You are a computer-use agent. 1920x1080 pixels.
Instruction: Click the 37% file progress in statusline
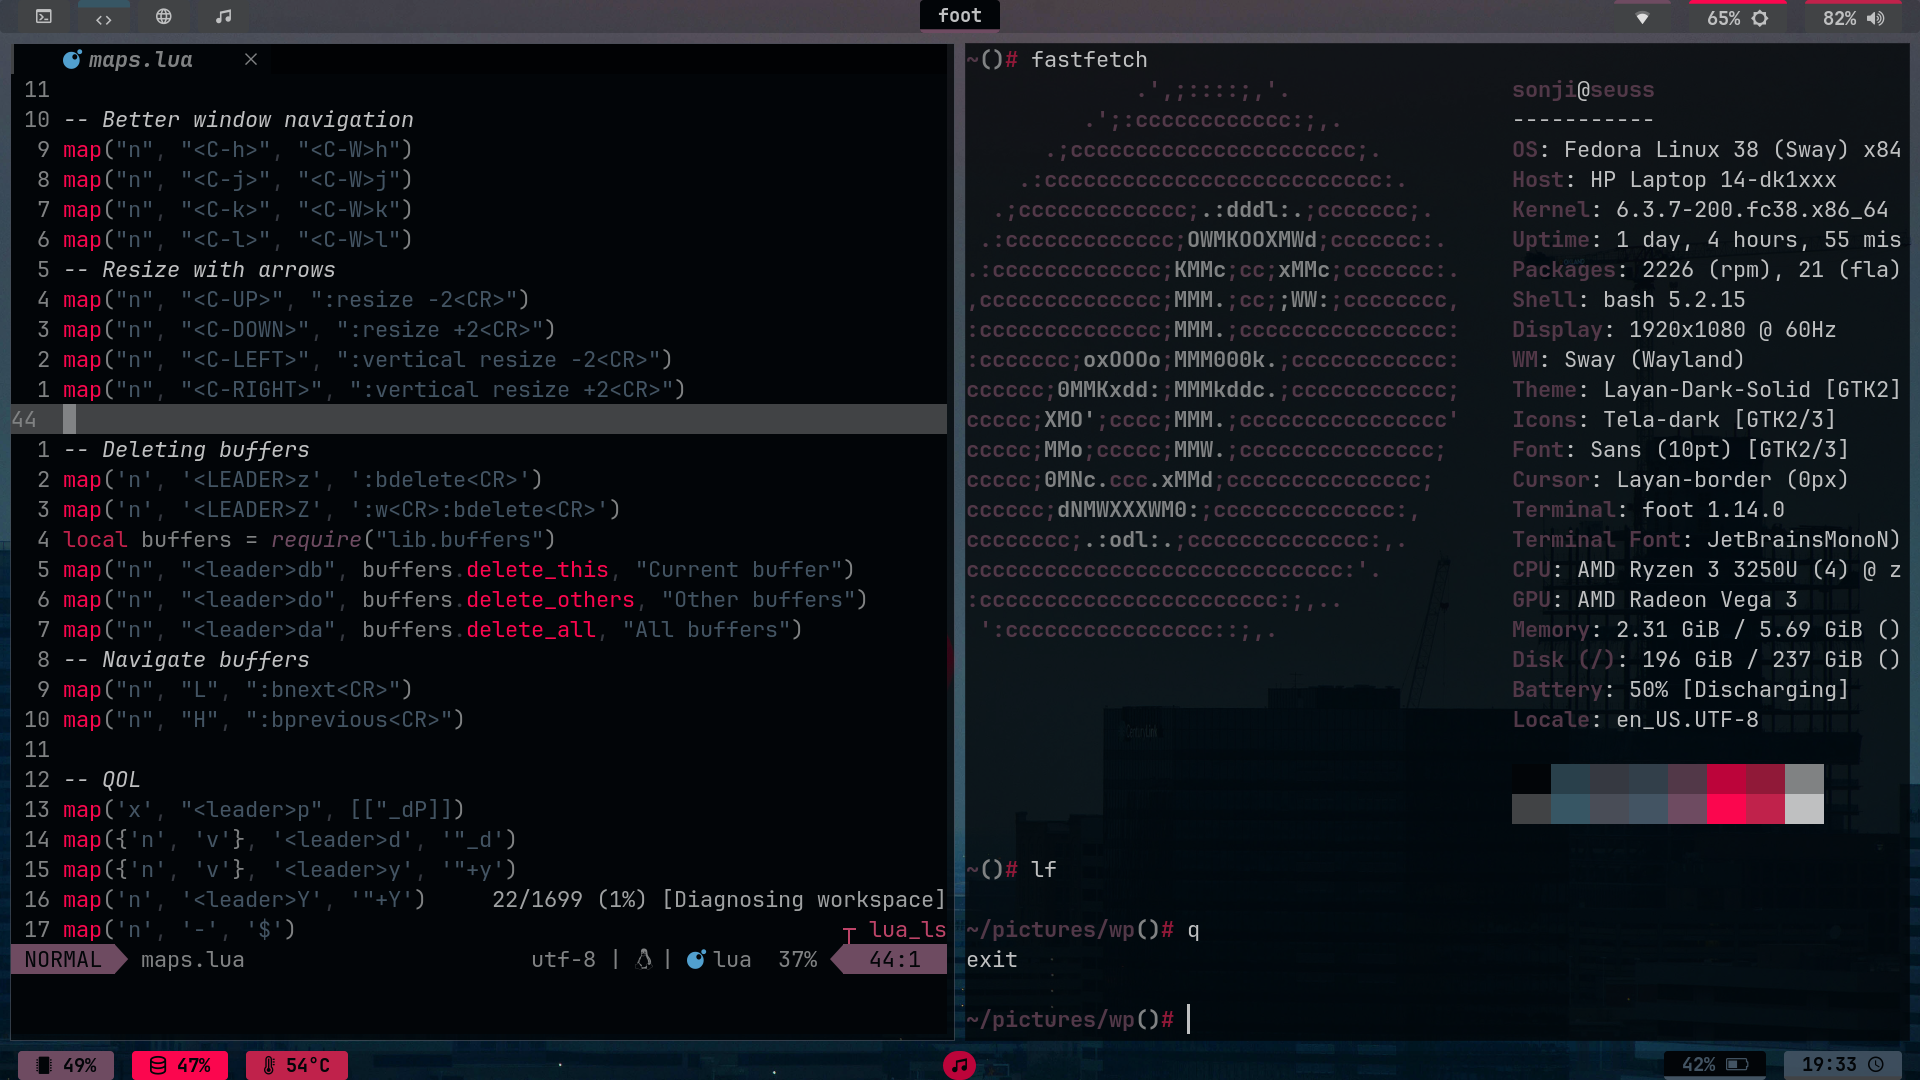(x=797, y=959)
